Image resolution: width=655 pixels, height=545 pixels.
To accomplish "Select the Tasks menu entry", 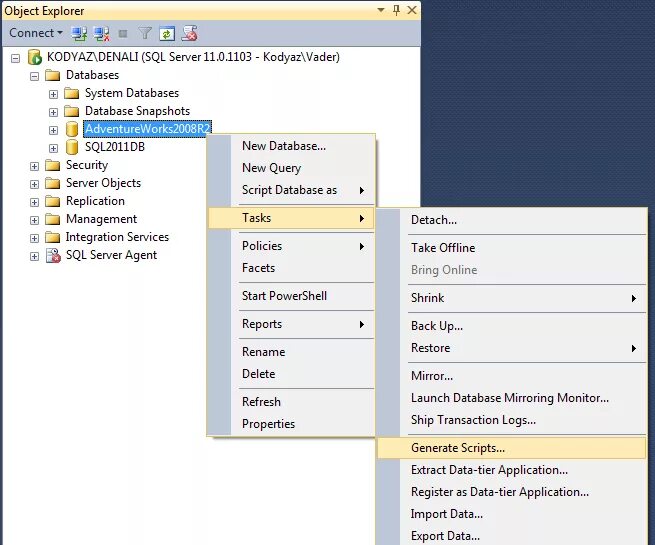I will click(x=291, y=218).
